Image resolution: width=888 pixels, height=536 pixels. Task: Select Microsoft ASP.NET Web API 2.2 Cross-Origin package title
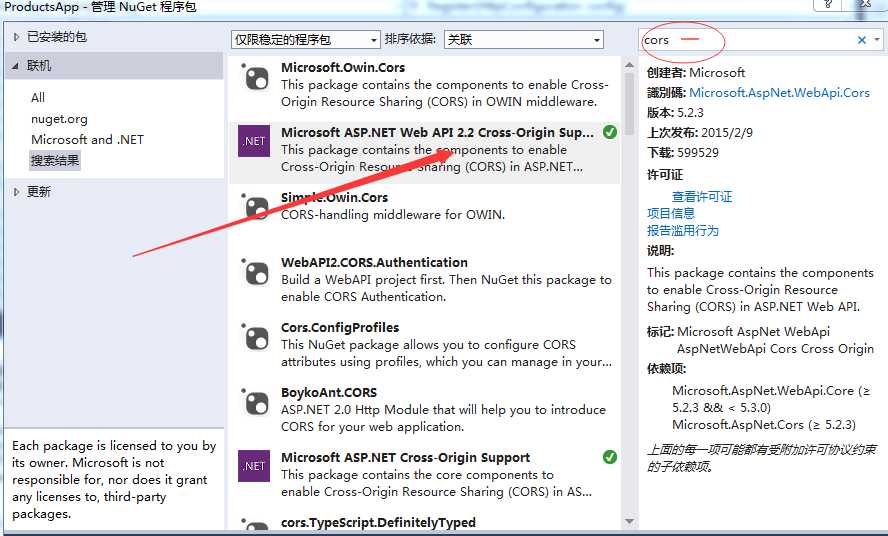point(437,133)
